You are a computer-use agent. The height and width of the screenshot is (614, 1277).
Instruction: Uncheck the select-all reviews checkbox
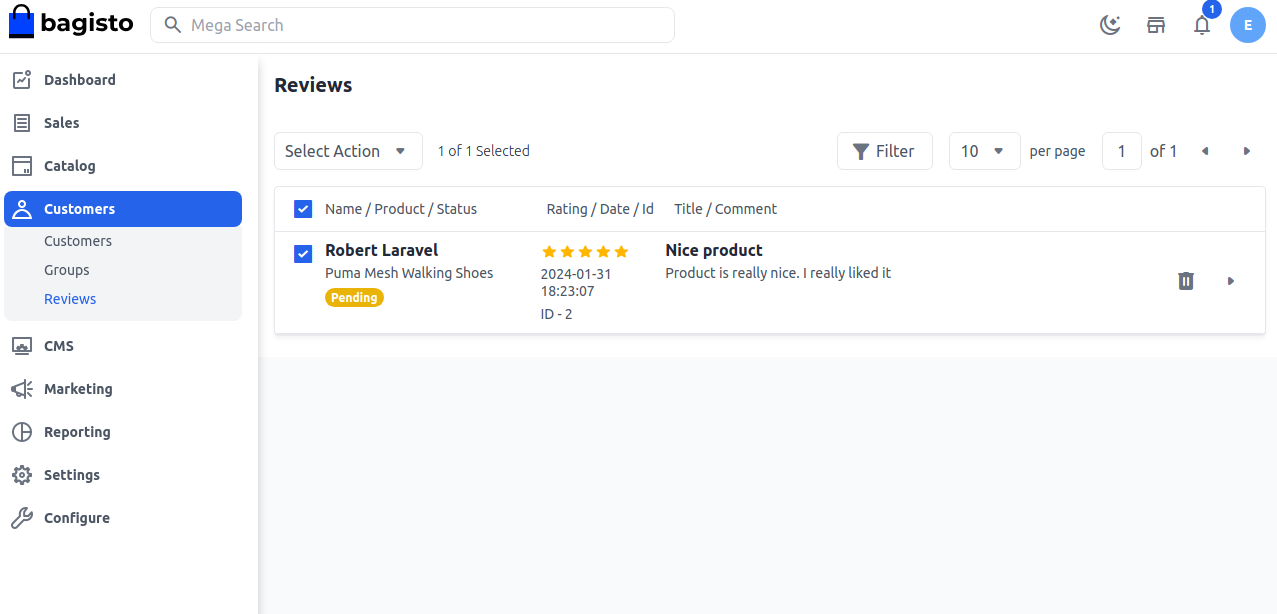[x=303, y=209]
